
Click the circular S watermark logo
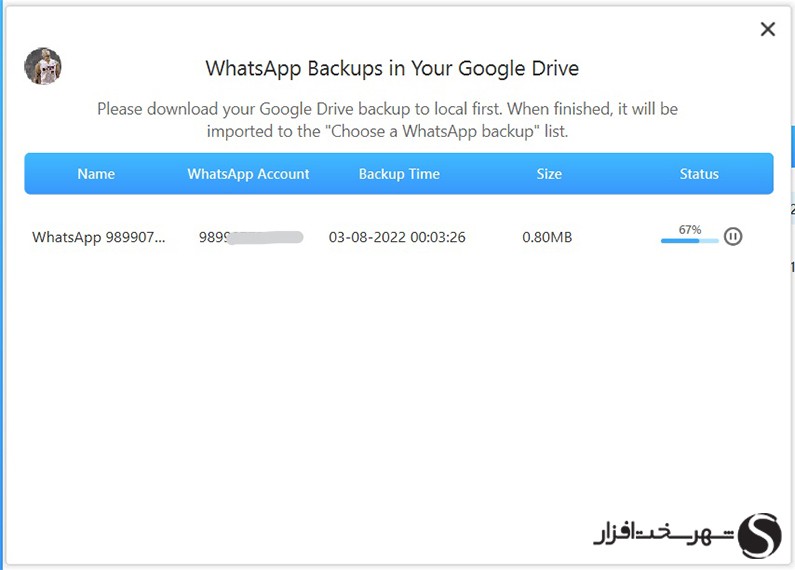click(x=760, y=536)
